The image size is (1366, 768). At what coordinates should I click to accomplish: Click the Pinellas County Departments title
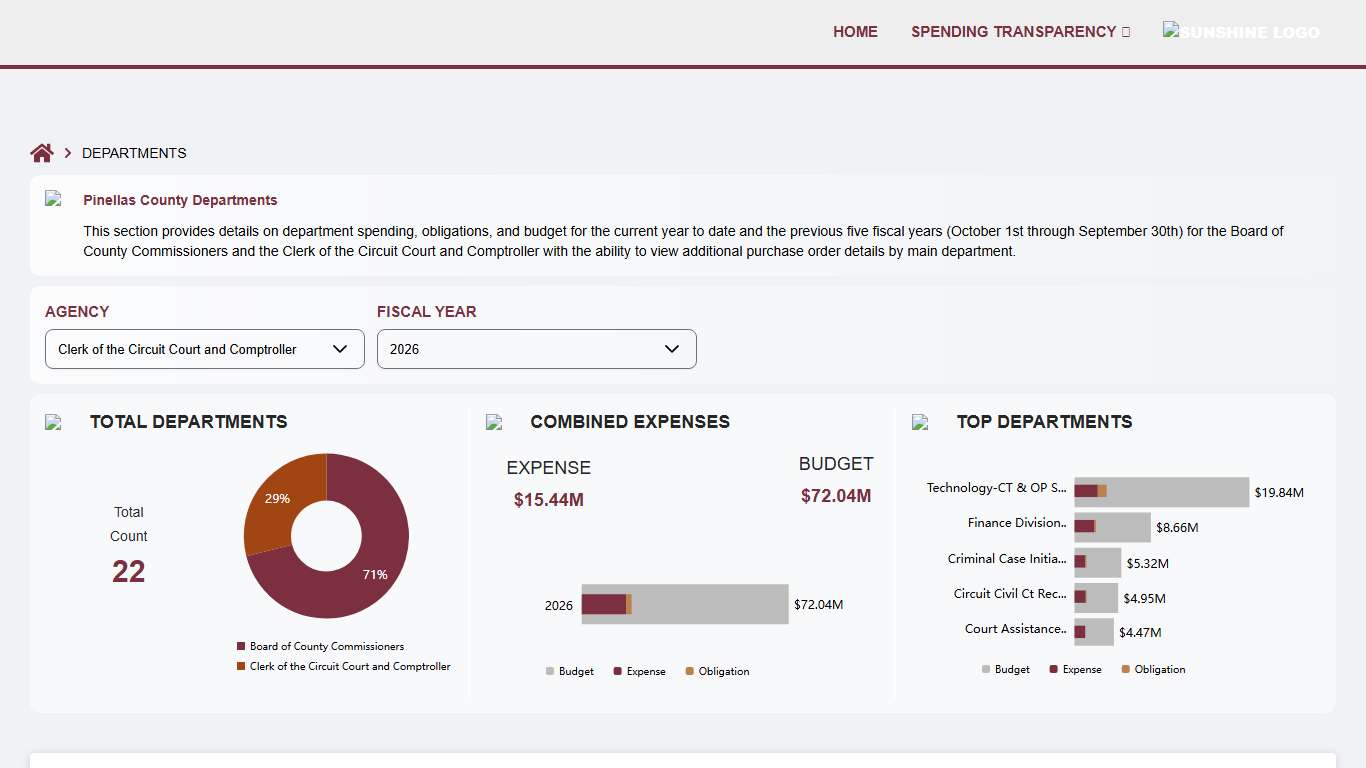click(180, 200)
